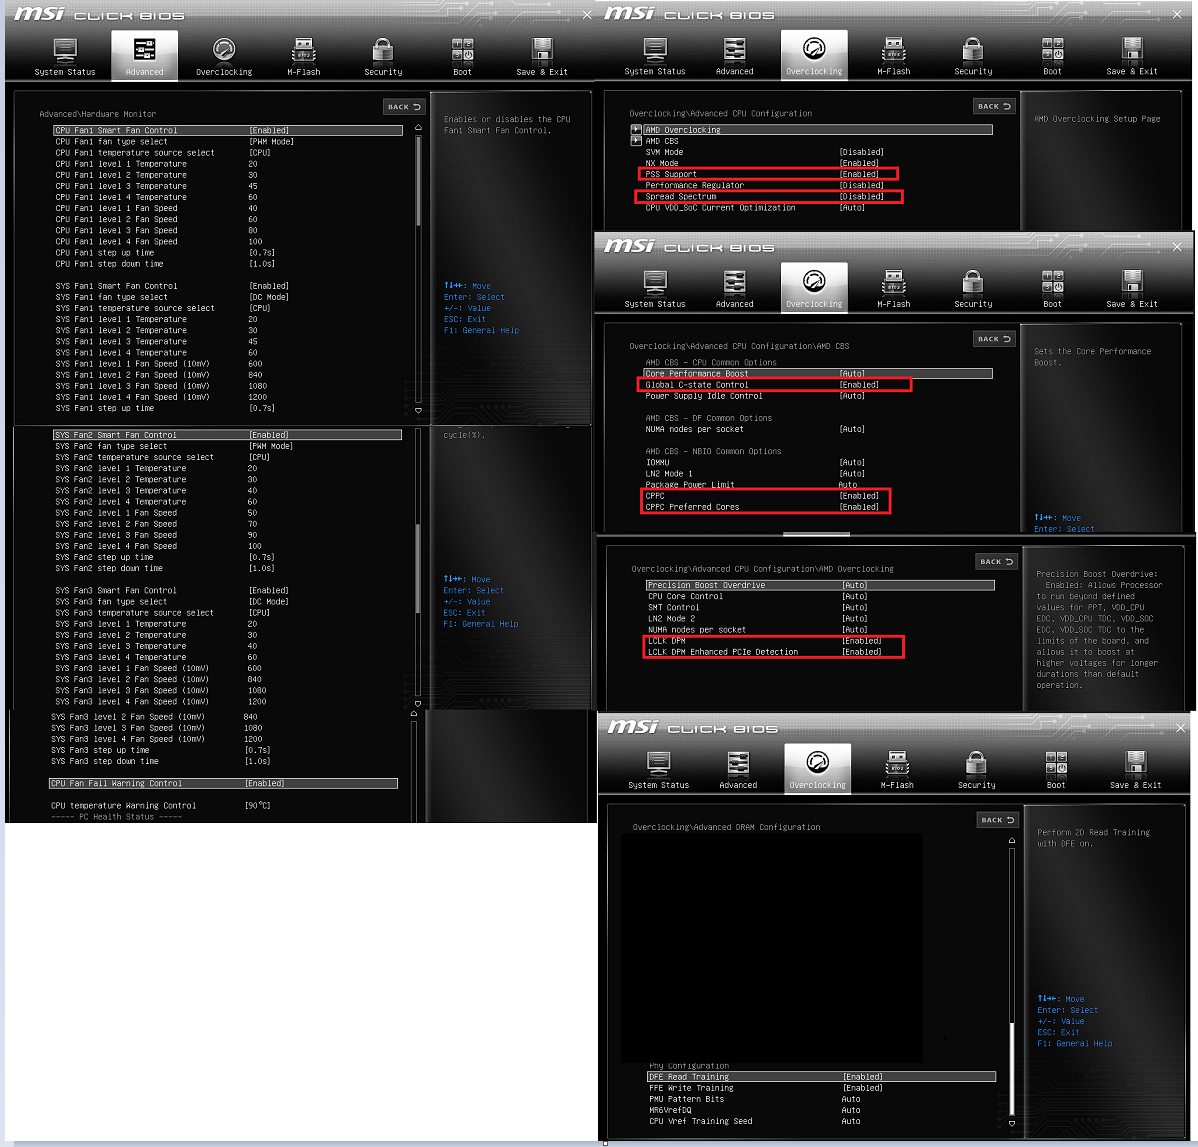Disable PSS Support setting
1198x1147 pixels.
click(x=768, y=173)
